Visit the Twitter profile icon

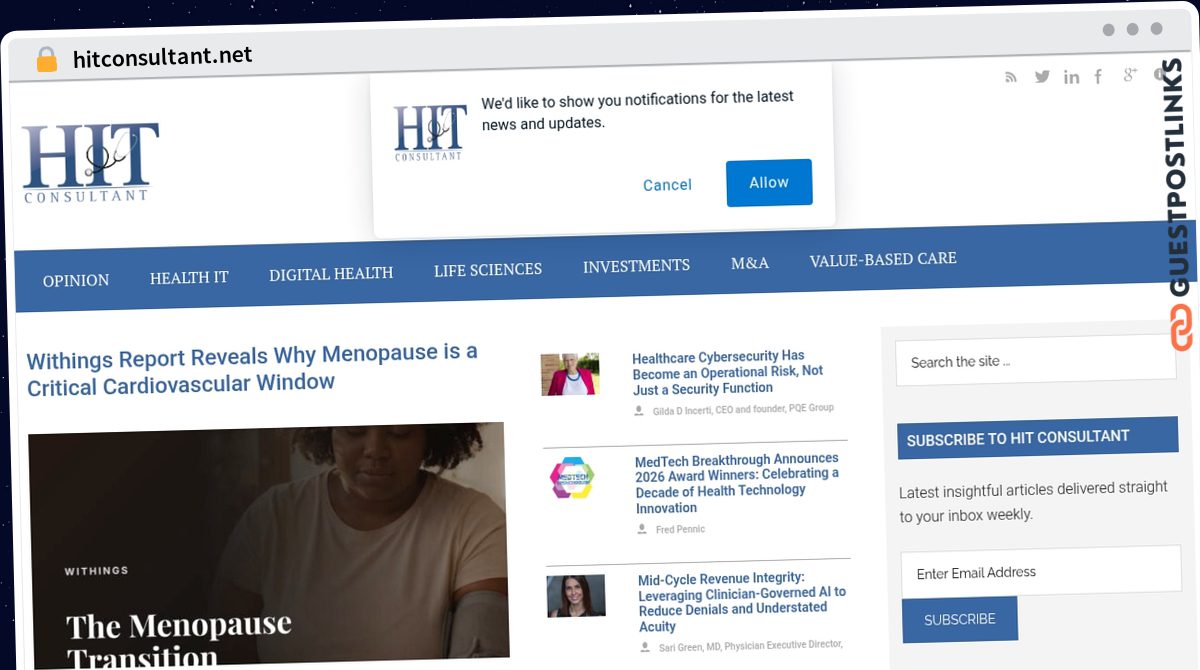tap(1042, 77)
